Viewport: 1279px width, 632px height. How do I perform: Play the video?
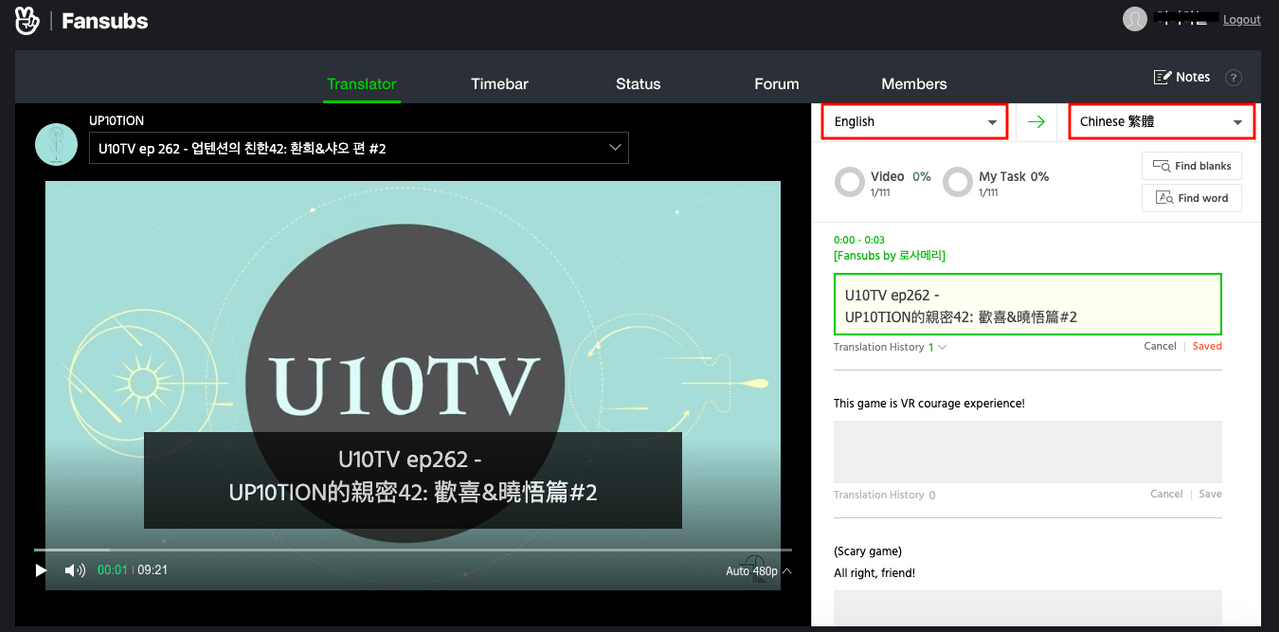(41, 570)
